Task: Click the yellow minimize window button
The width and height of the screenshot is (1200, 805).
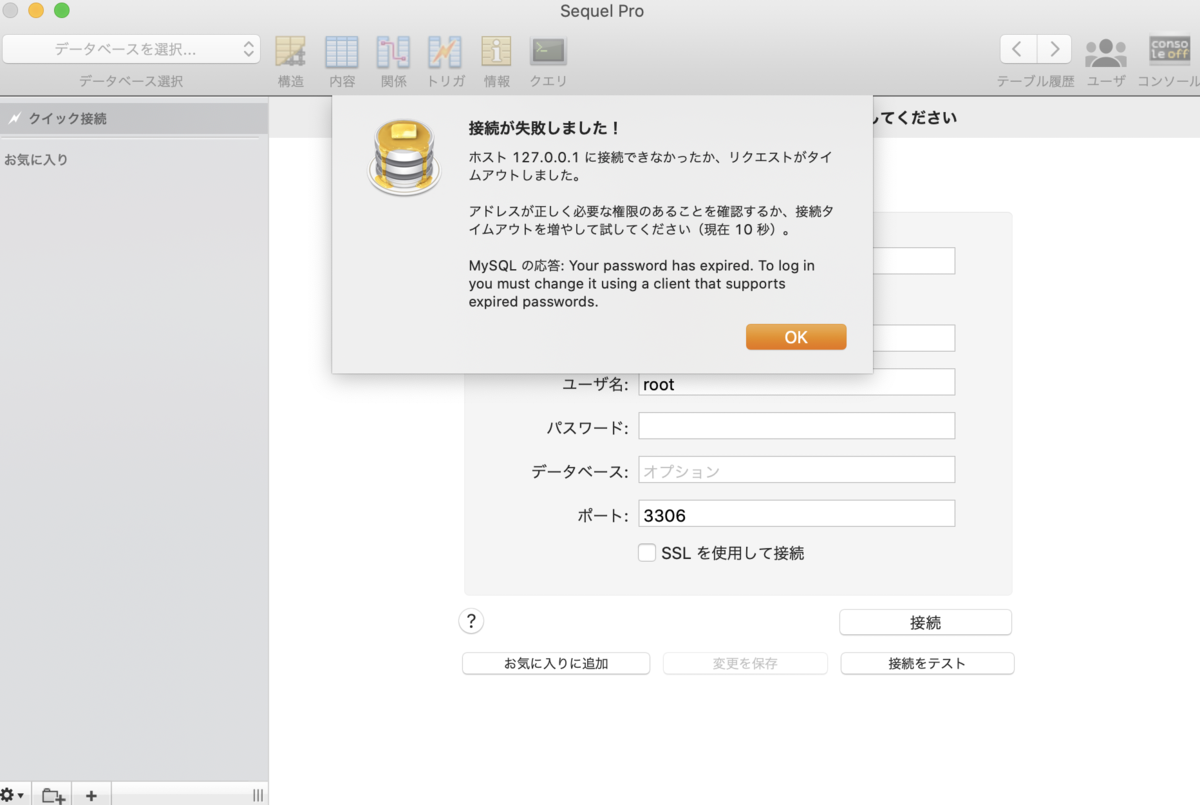Action: pos(36,11)
